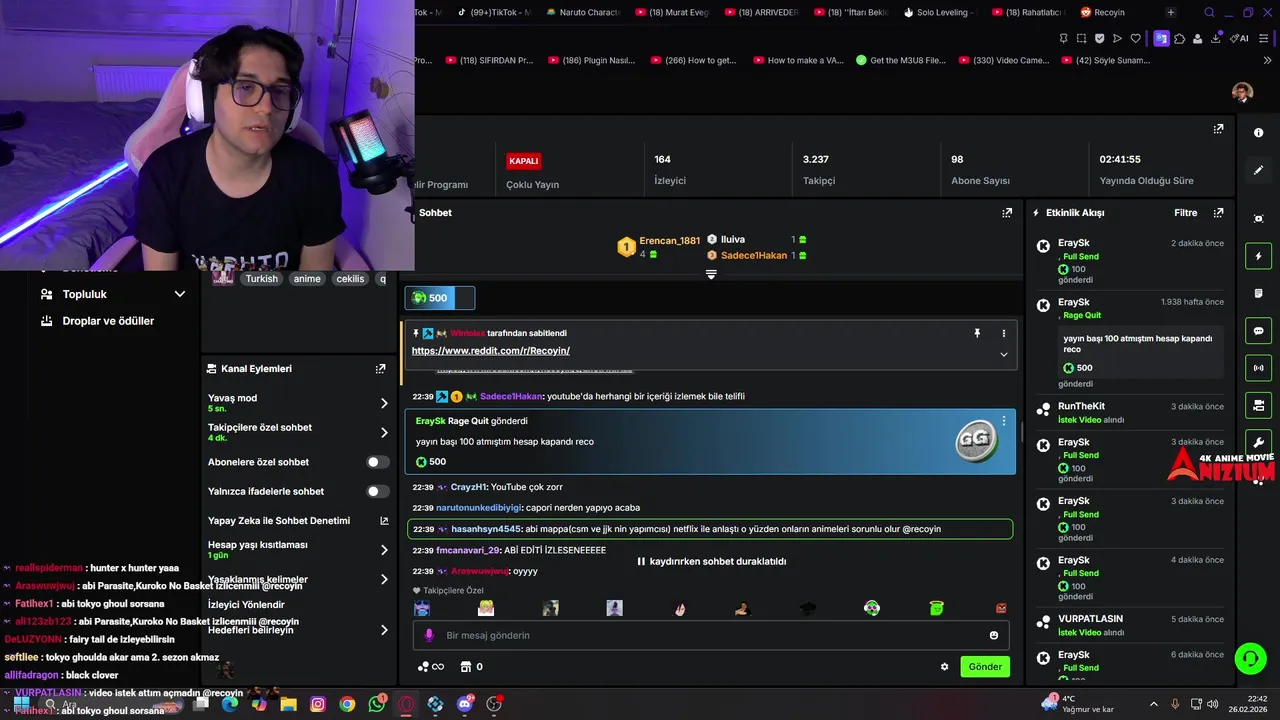Click the Filtre button in activity feed
The height and width of the screenshot is (720, 1280).
coord(1185,213)
